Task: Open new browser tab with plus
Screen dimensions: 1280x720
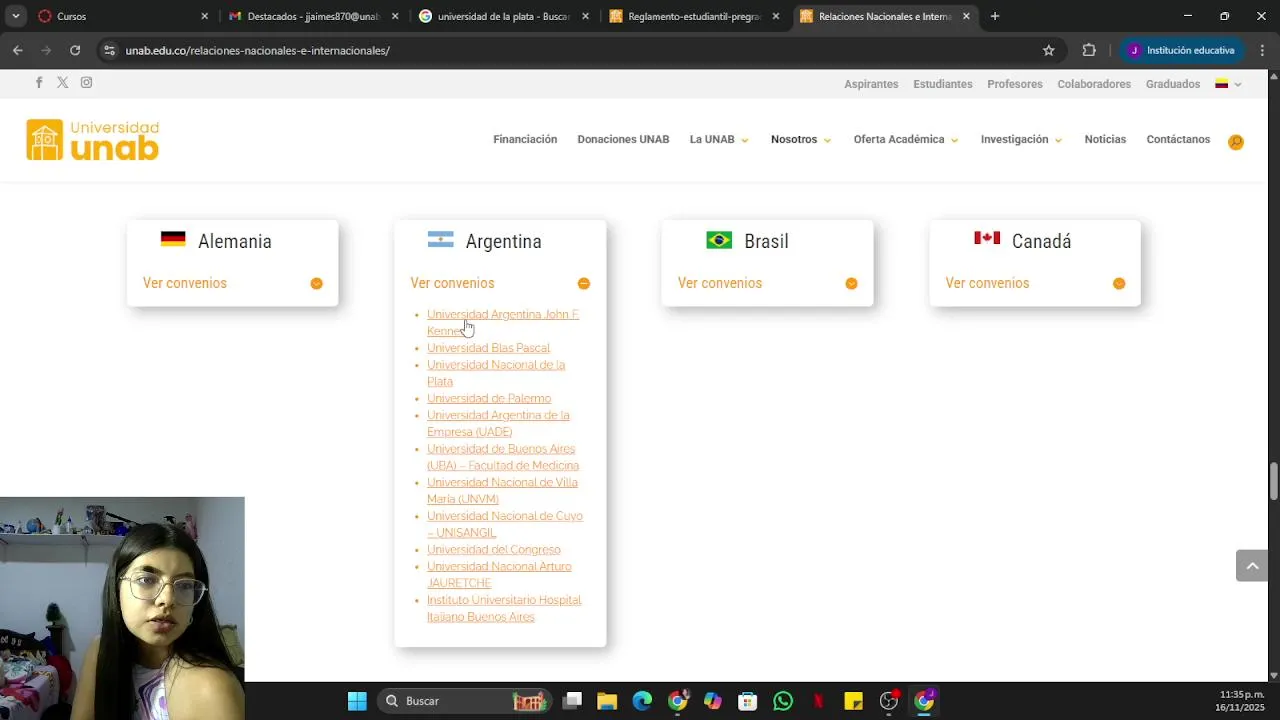Action: [x=995, y=16]
